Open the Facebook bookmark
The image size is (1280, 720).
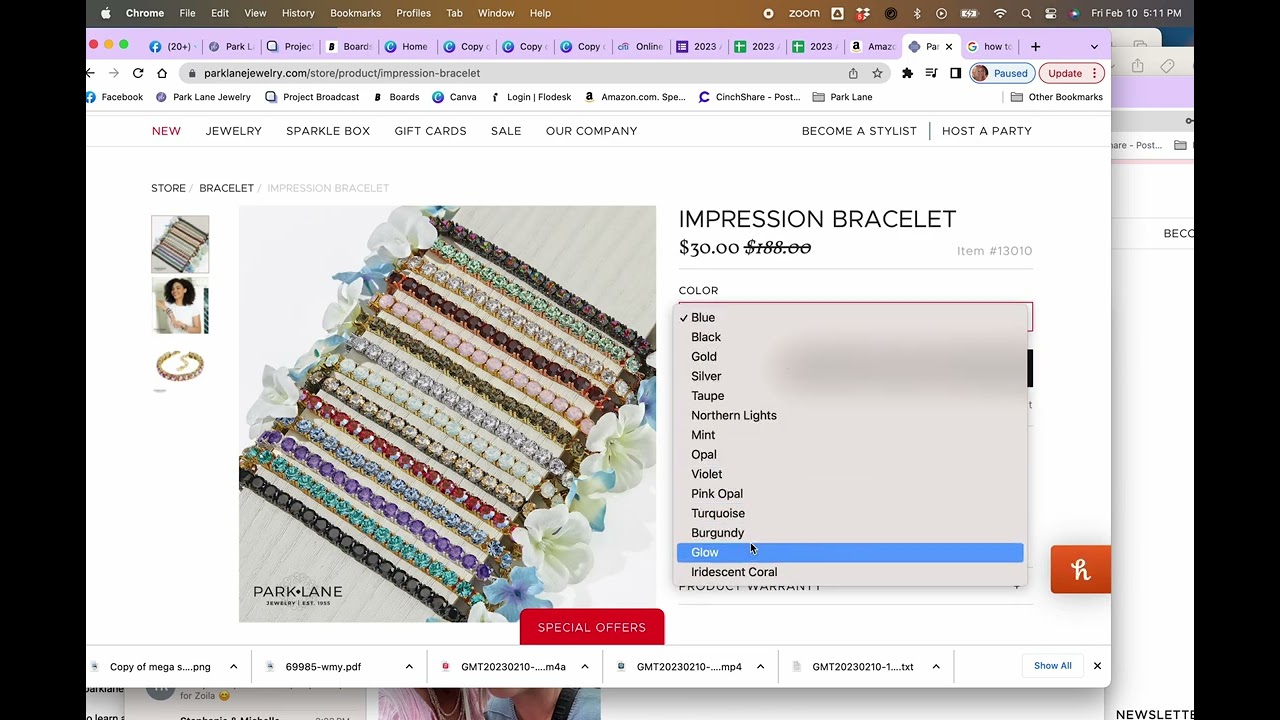[115, 97]
